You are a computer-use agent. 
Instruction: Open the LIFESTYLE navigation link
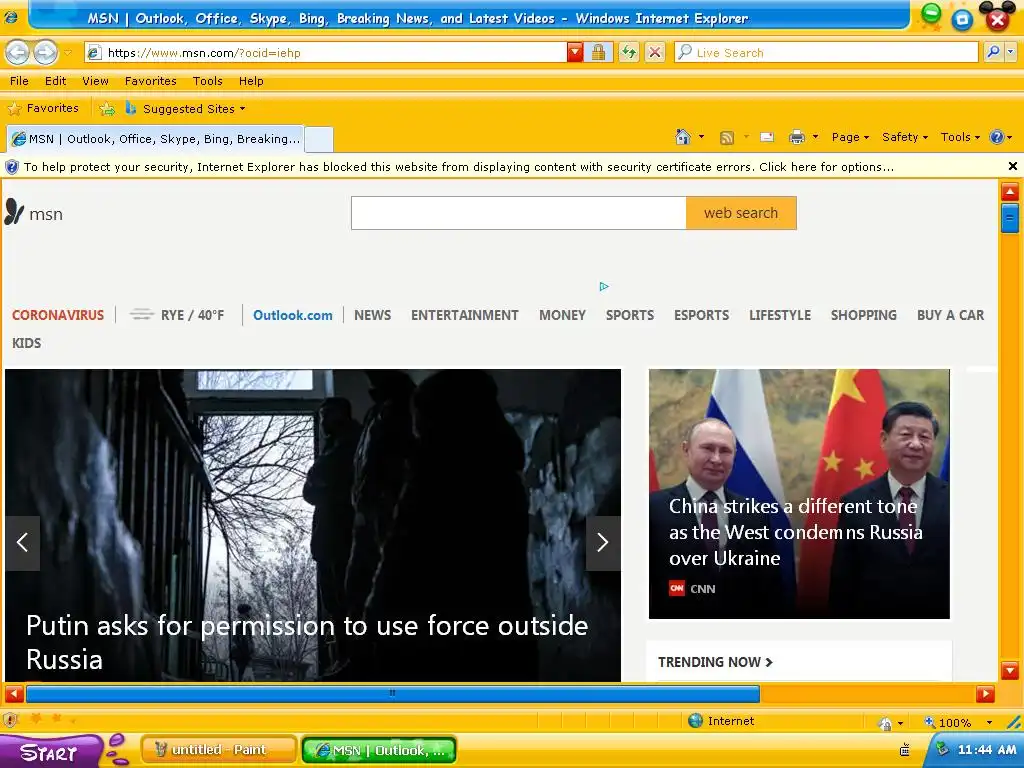point(780,315)
